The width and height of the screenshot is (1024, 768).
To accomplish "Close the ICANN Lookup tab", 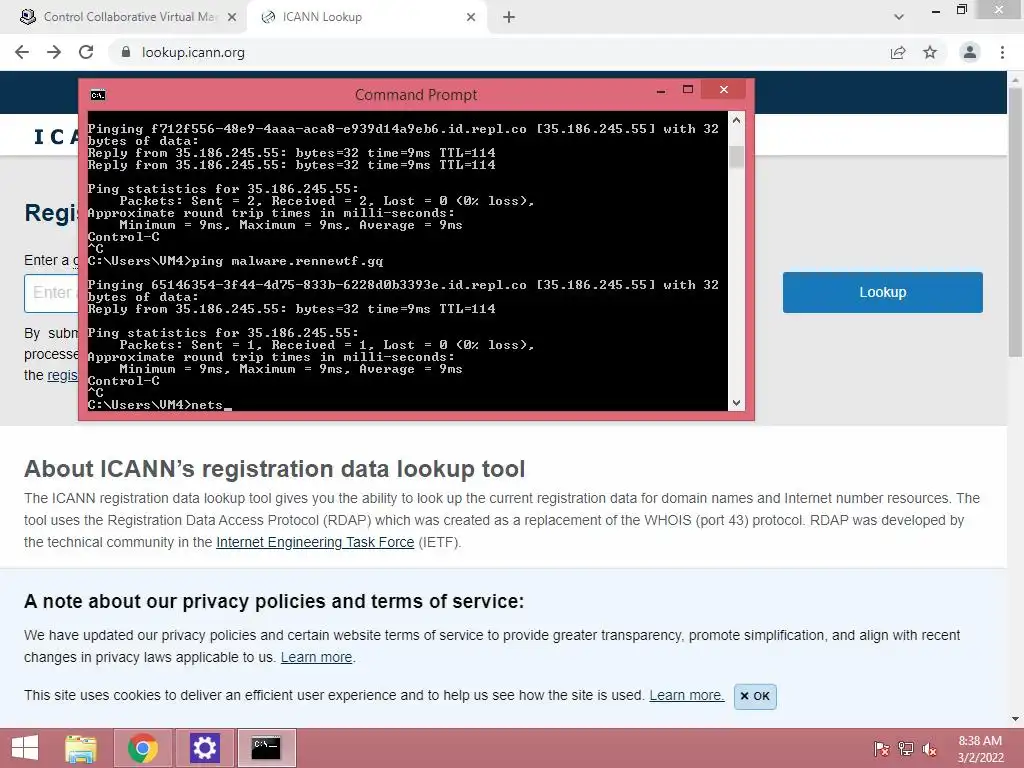I will click(x=471, y=17).
